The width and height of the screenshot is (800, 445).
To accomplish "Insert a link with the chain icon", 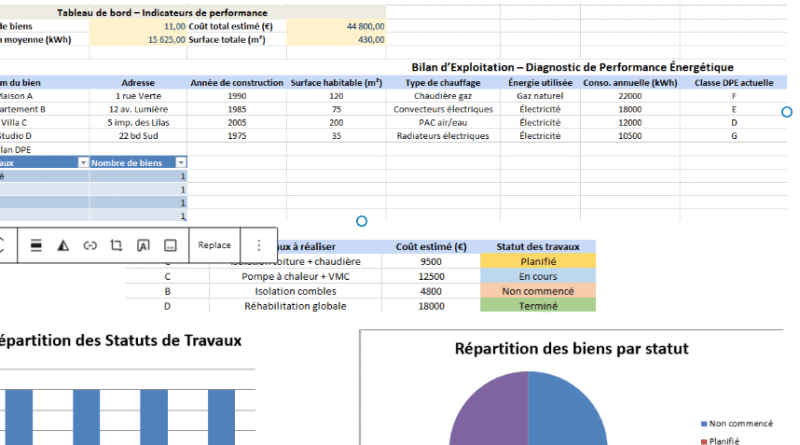I will click(90, 245).
